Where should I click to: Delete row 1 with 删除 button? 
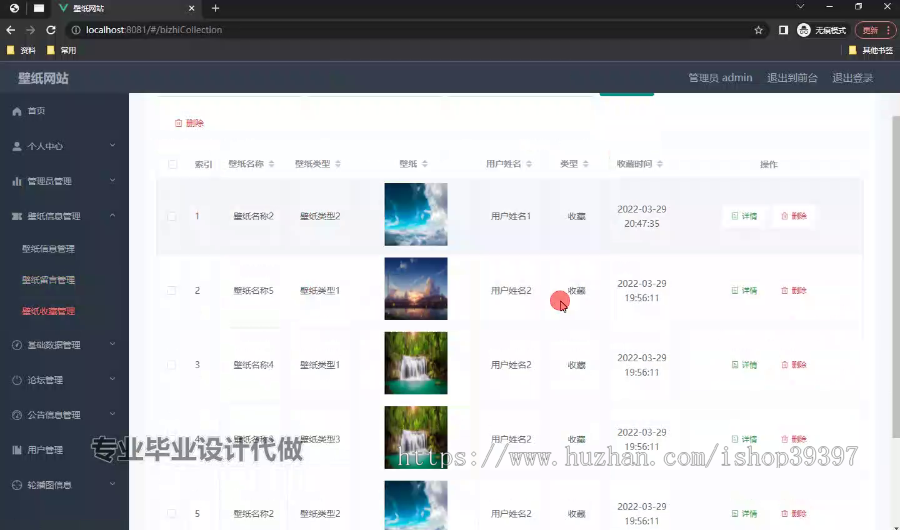(794, 216)
